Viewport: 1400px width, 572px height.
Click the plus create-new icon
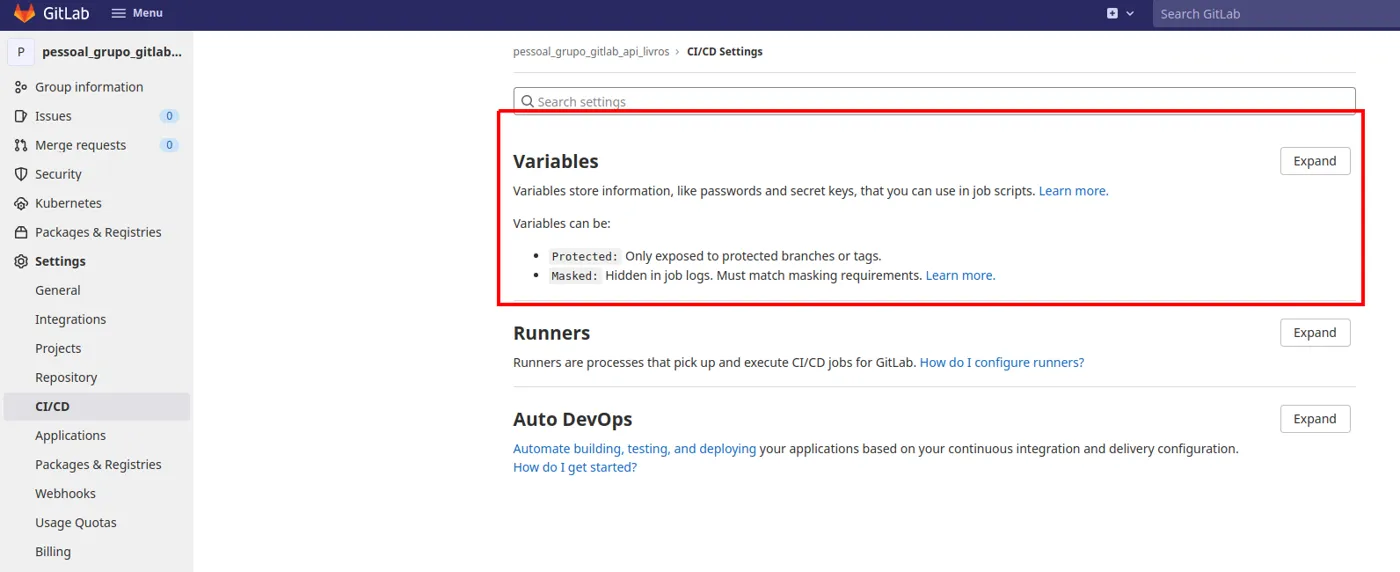pyautogui.click(x=1112, y=13)
